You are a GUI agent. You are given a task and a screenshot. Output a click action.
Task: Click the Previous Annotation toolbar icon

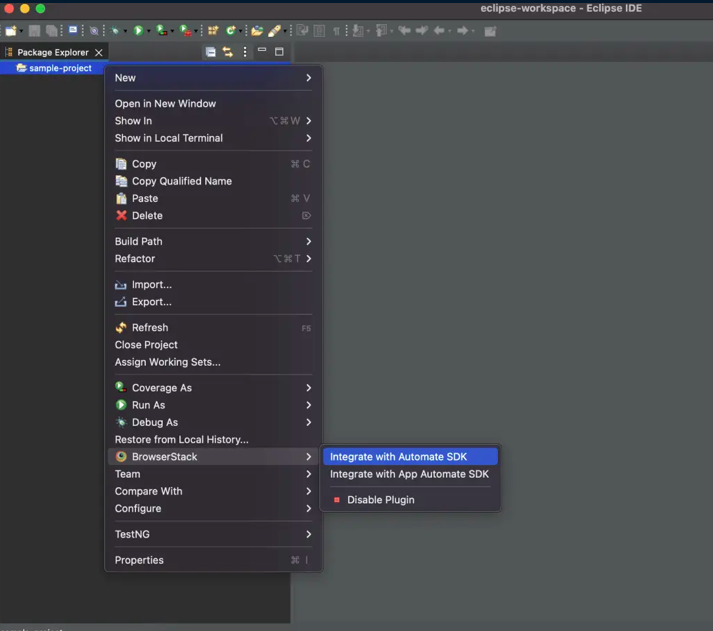point(381,31)
